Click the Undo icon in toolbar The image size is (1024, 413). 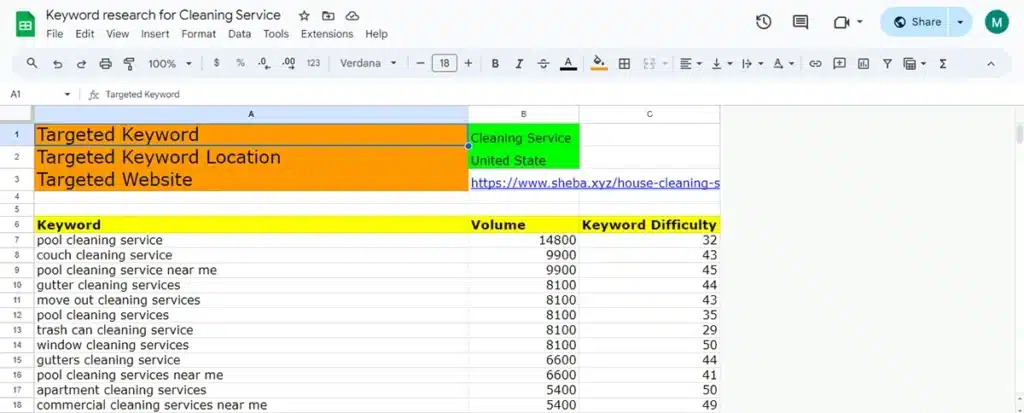point(57,63)
